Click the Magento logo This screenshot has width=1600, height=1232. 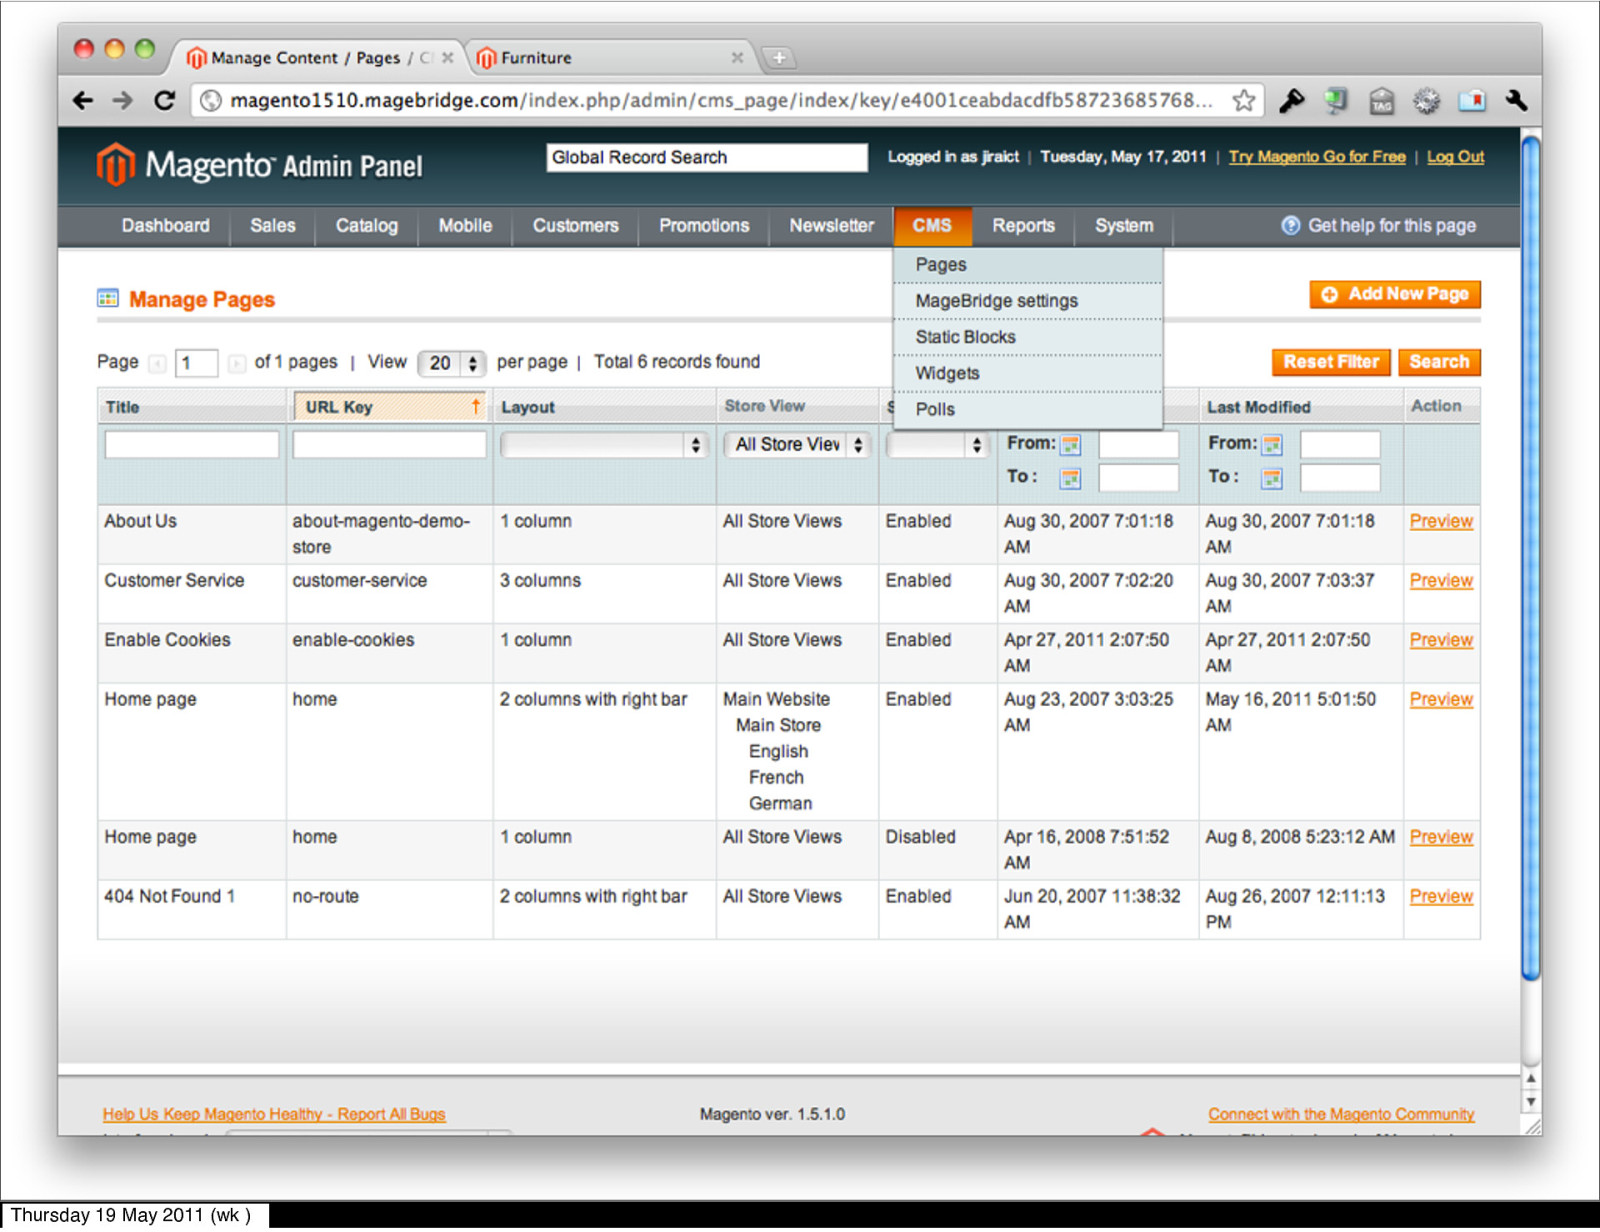click(x=259, y=165)
